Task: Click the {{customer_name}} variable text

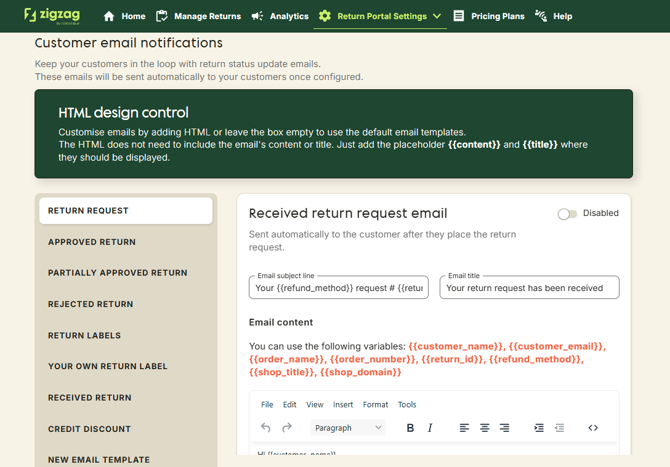Action: [455, 346]
